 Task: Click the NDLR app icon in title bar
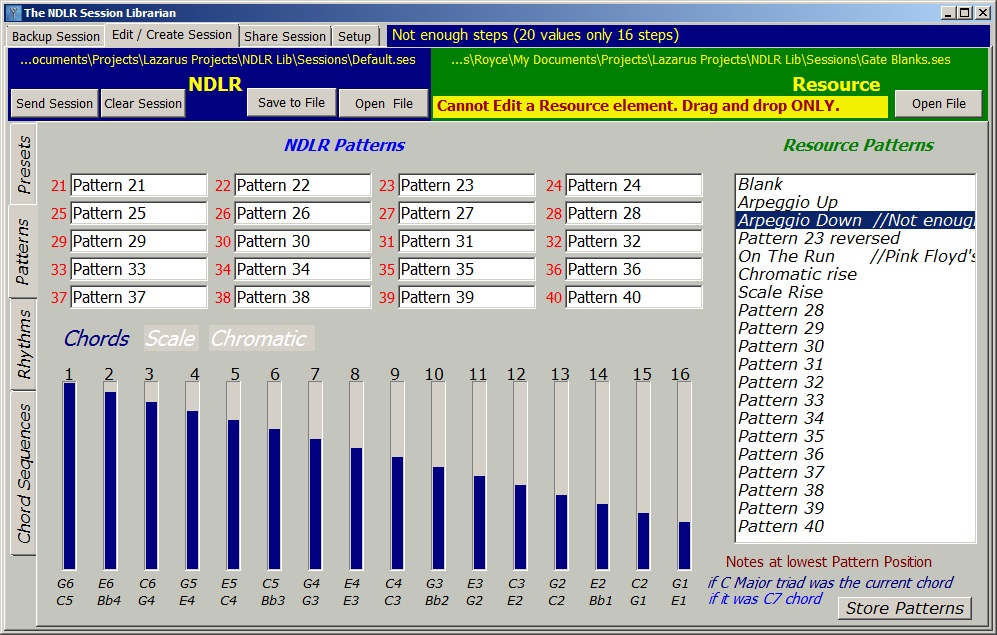11,12
